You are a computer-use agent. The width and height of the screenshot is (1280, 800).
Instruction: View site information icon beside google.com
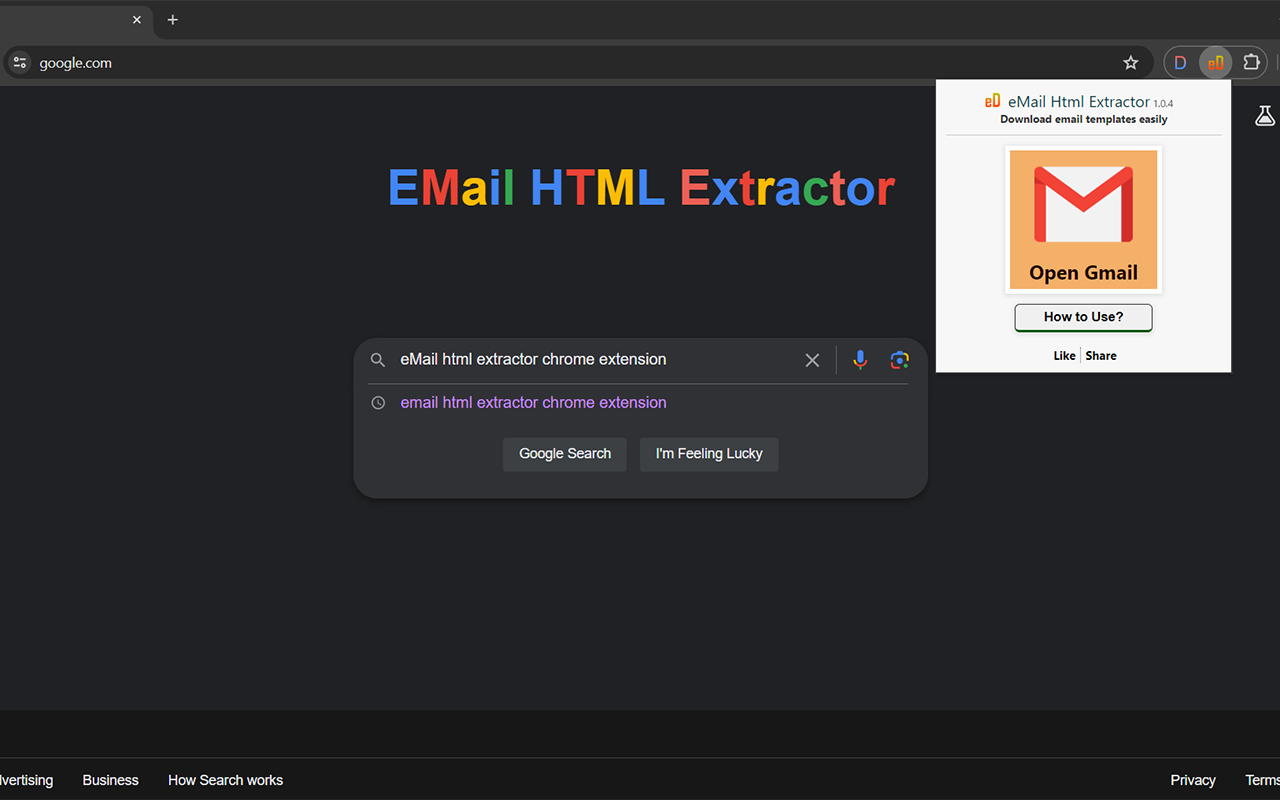coord(19,63)
